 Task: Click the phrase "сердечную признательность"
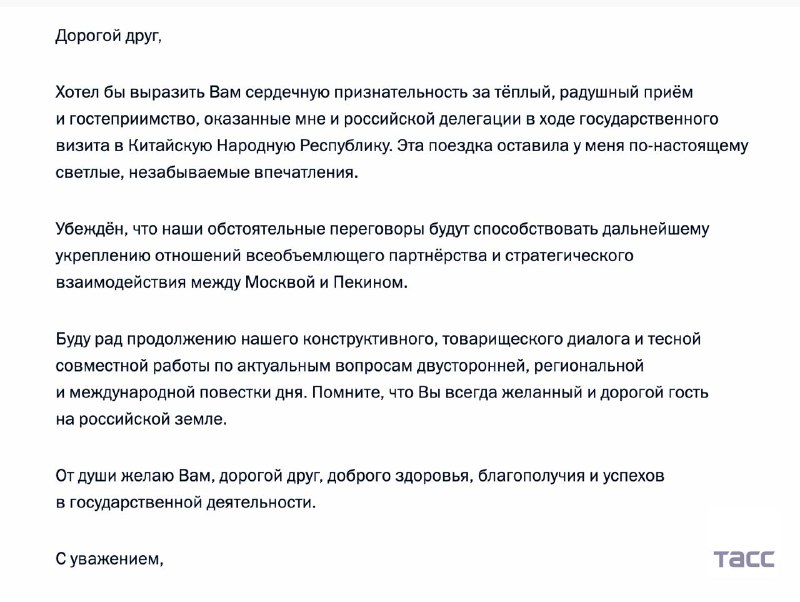point(340,93)
